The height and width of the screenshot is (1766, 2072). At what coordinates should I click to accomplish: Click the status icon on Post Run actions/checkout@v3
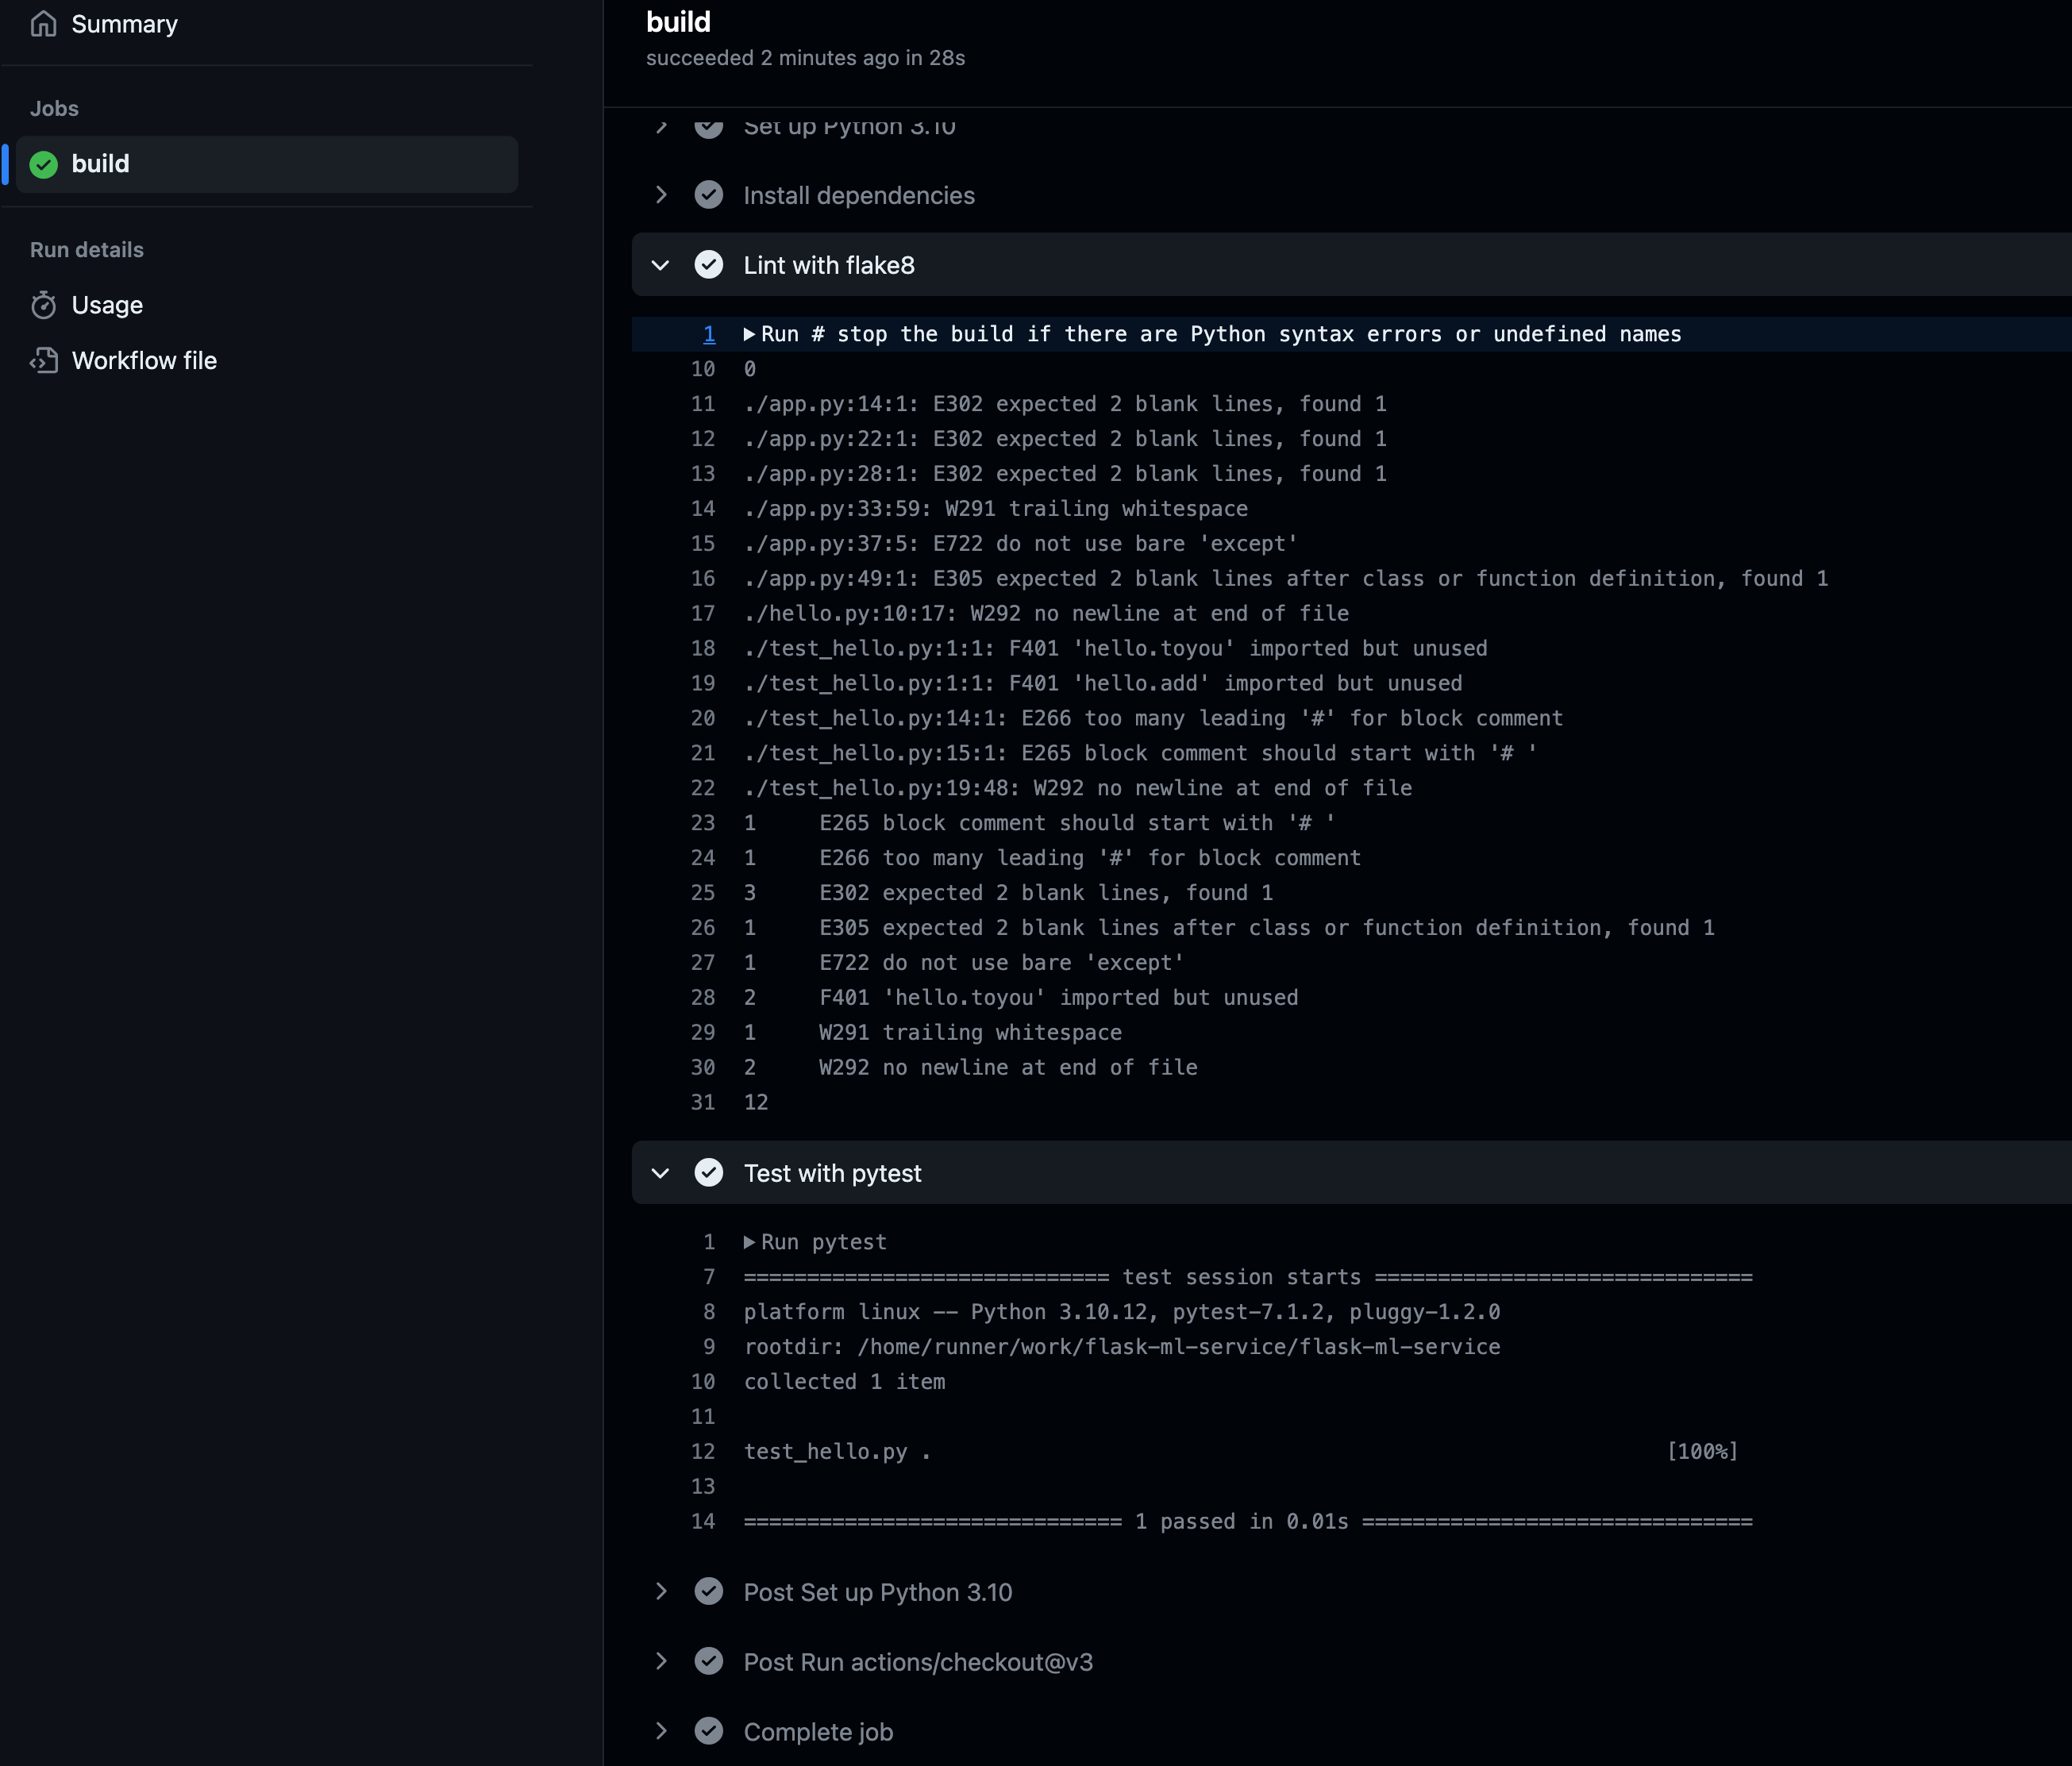[710, 1662]
